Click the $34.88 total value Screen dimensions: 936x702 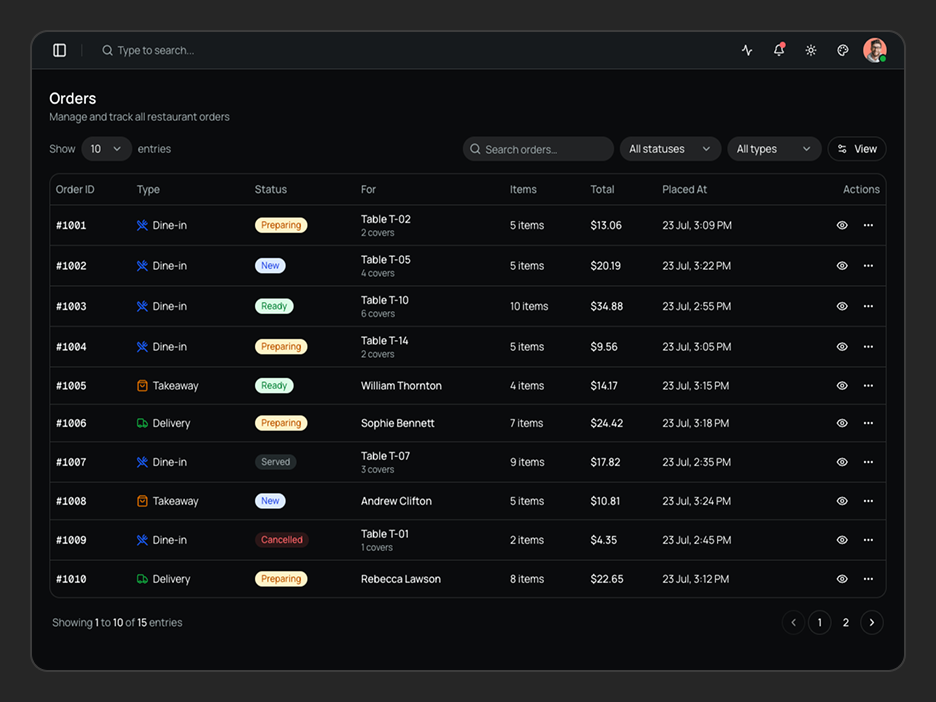click(606, 306)
